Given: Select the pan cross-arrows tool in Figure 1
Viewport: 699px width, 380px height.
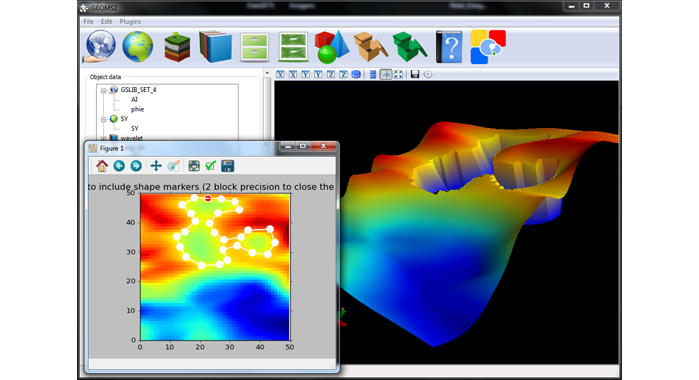Looking at the screenshot, I should pyautogui.click(x=156, y=166).
